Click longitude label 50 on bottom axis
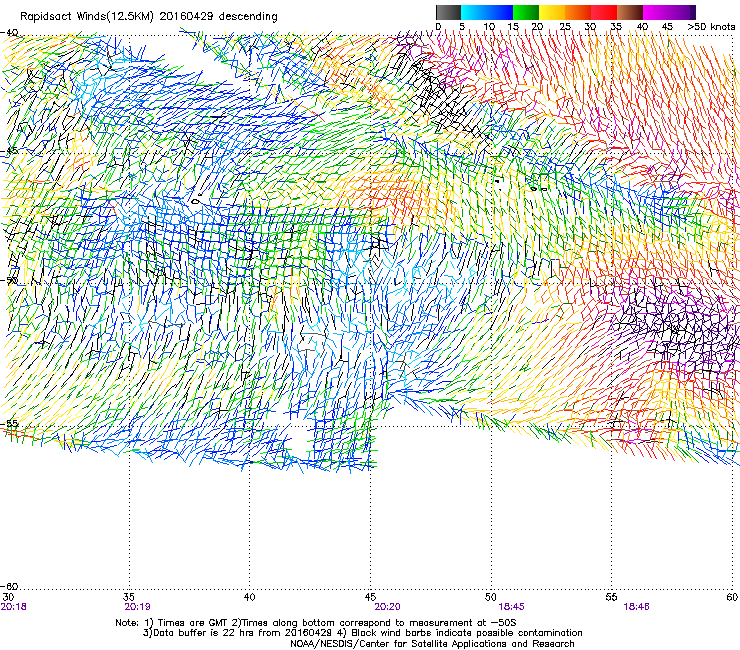The image size is (740, 650). (491, 597)
